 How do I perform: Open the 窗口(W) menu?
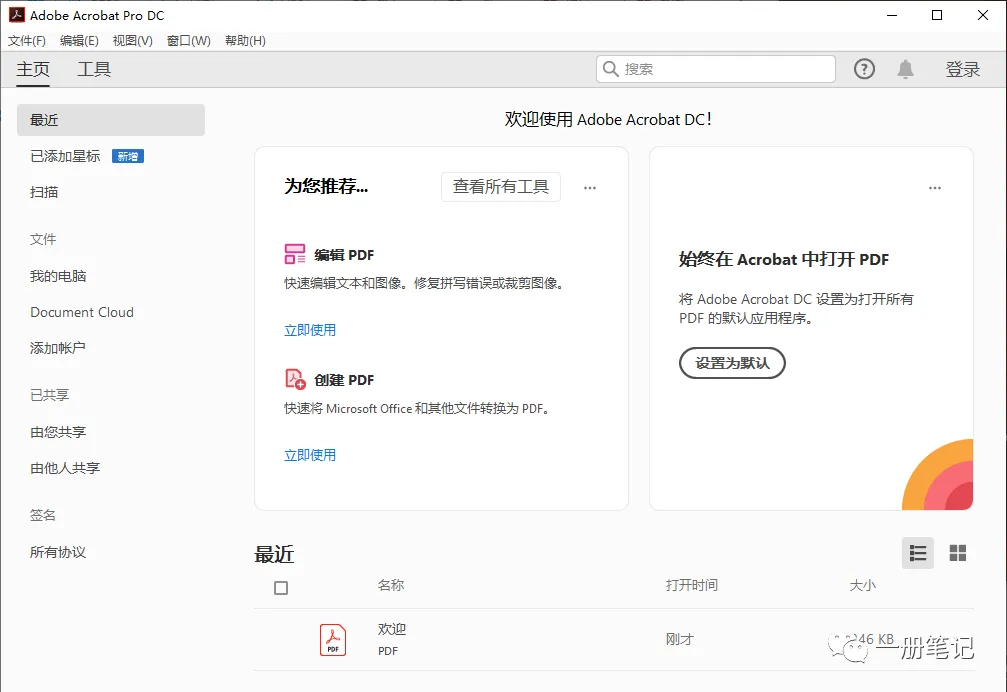(188, 40)
